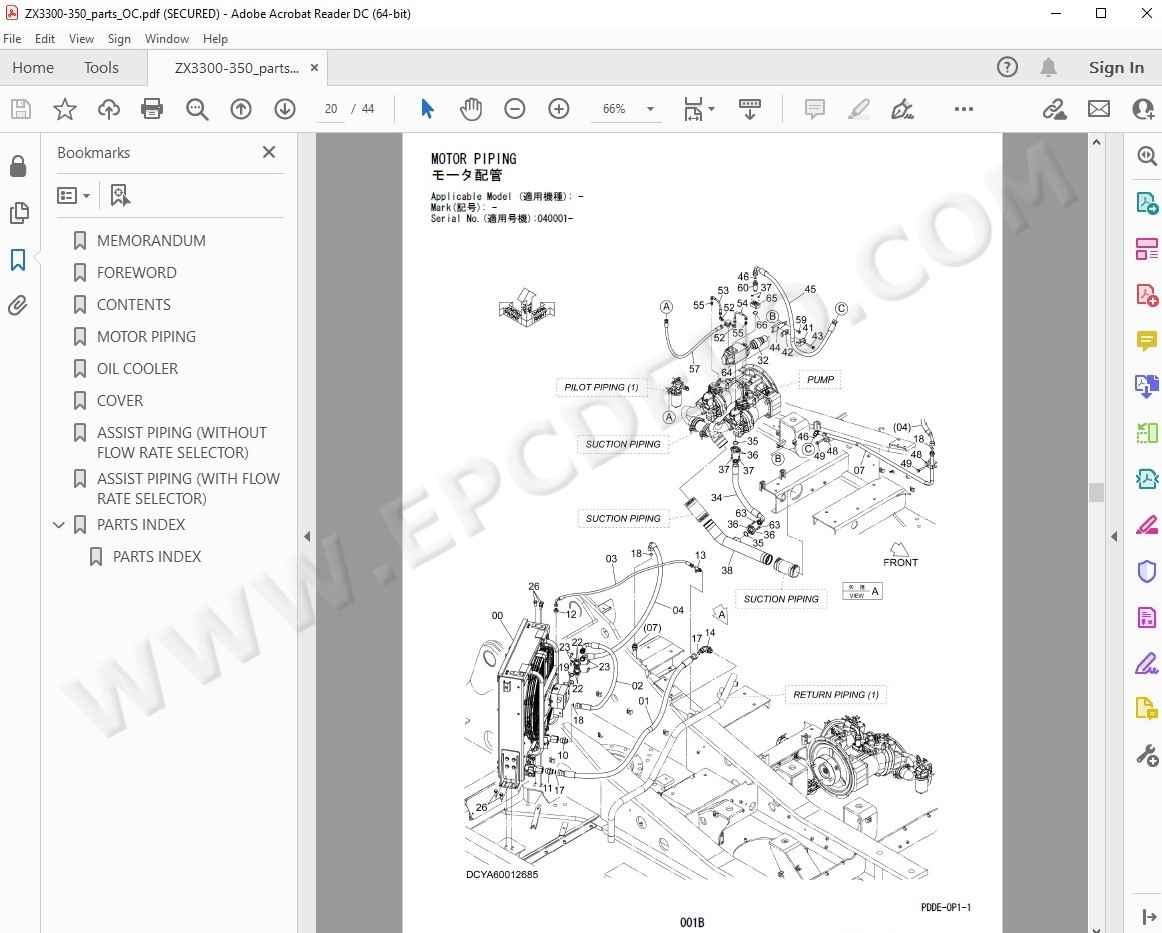1162x933 pixels.
Task: Click the Highlight text pen icon
Action: tap(859, 109)
